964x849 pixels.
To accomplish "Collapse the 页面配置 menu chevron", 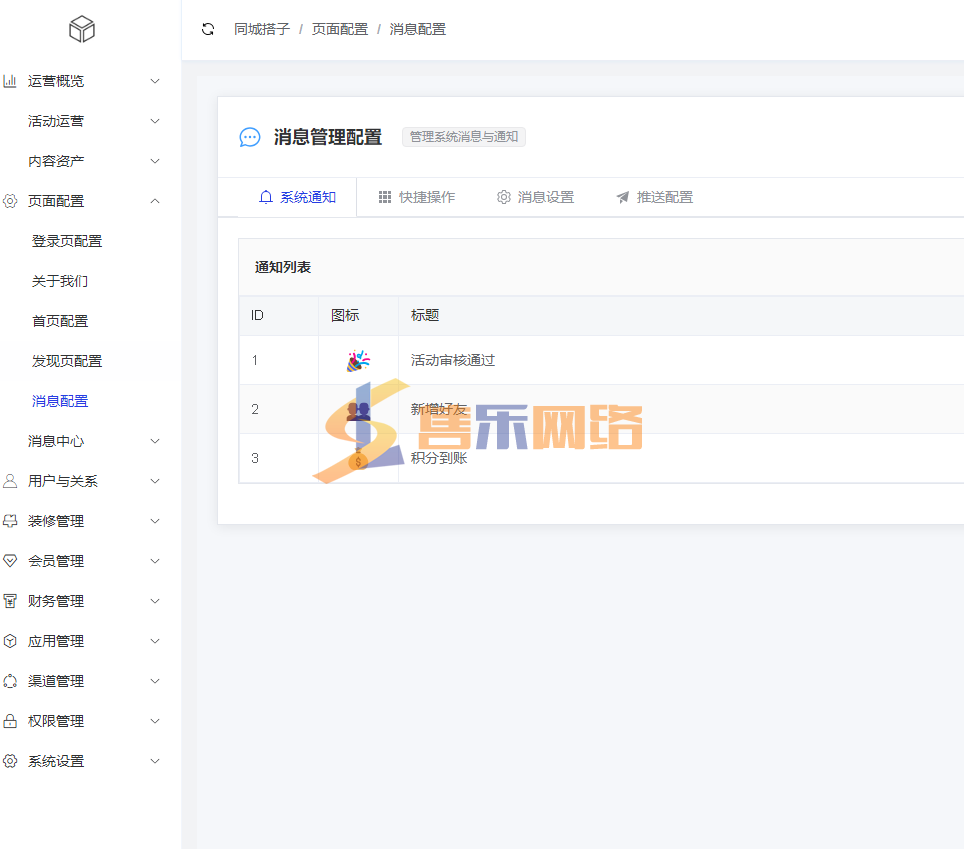I will (x=155, y=201).
